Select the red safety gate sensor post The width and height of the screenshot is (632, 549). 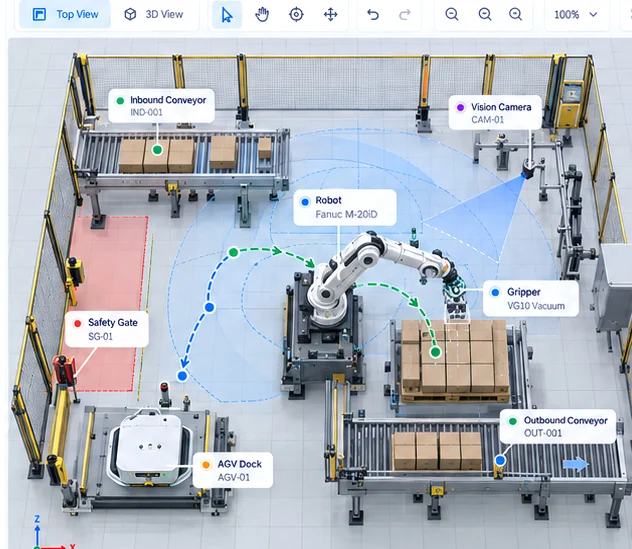[64, 369]
